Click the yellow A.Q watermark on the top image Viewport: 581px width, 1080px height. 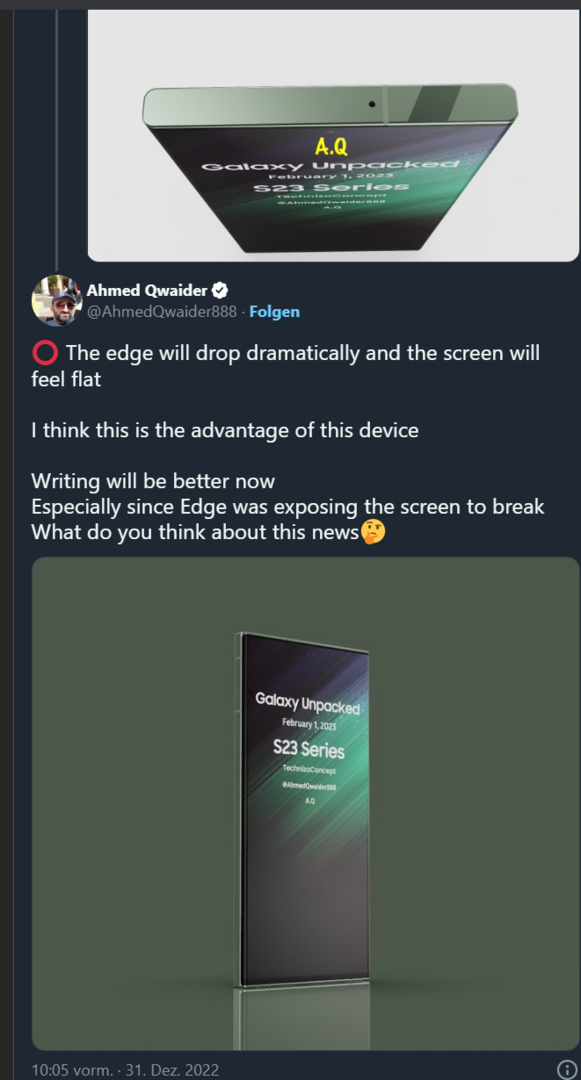tap(331, 146)
